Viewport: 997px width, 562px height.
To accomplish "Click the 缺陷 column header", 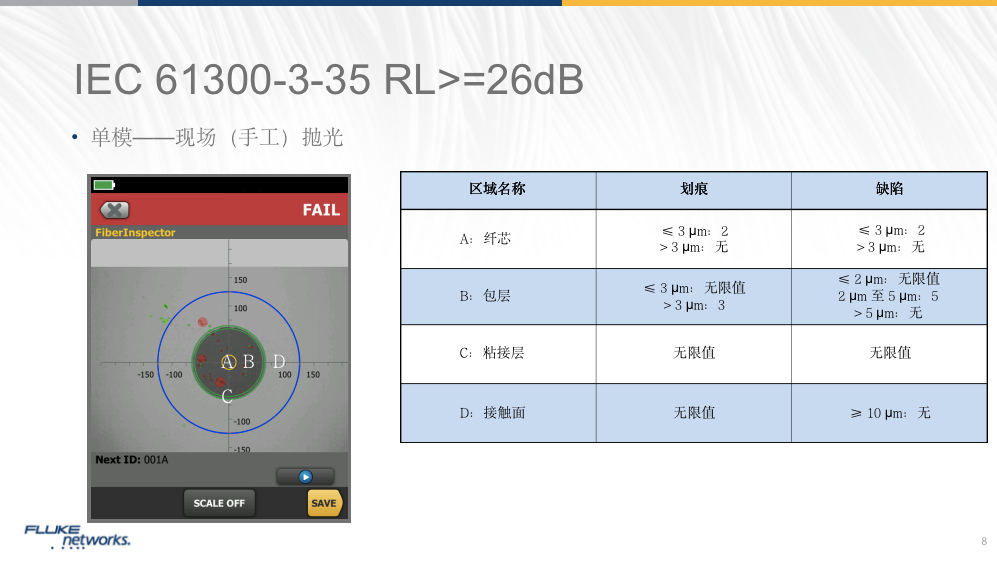I will [x=889, y=189].
